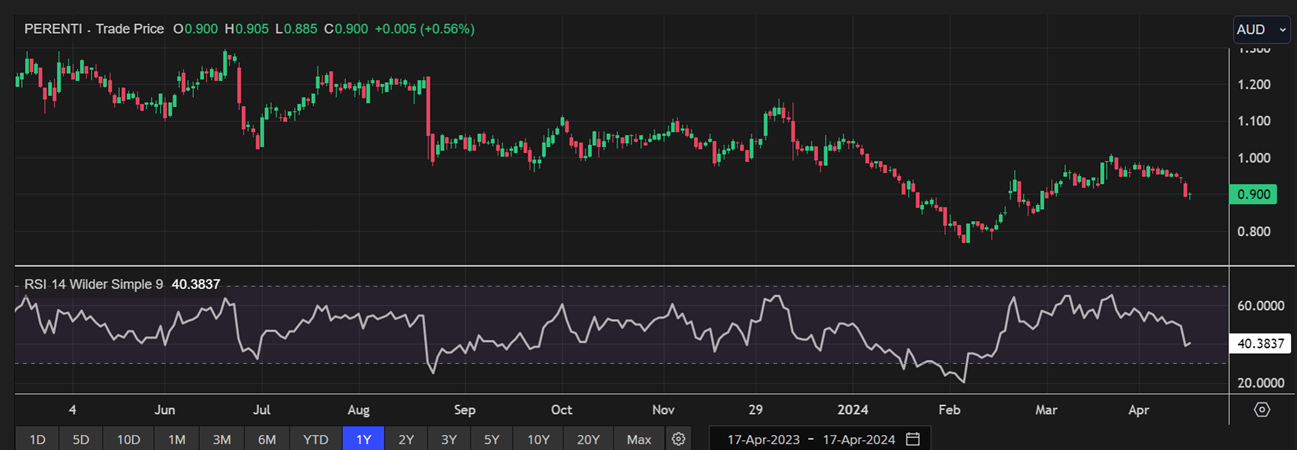
Task: Switch to the 5D range
Action: [x=81, y=439]
